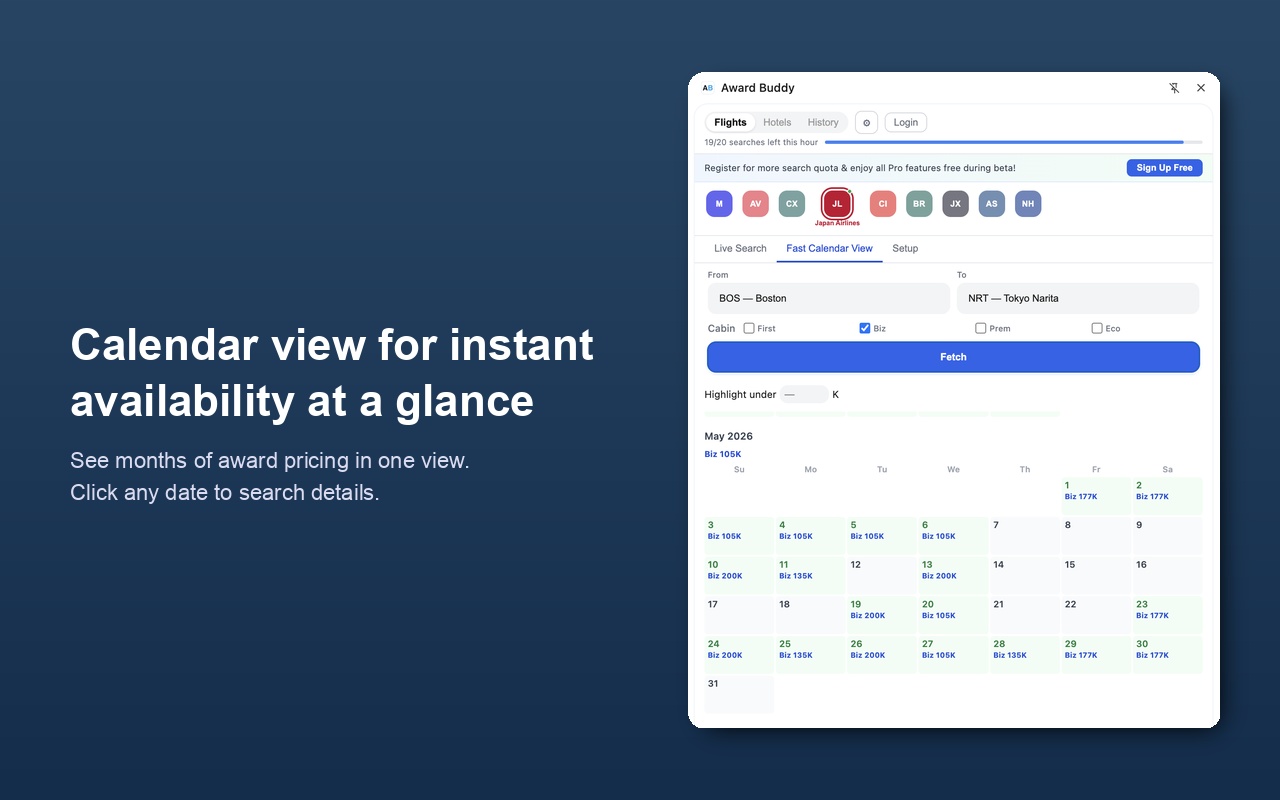Select May 1 Biz 177K
This screenshot has height=800, width=1280.
(1095, 496)
